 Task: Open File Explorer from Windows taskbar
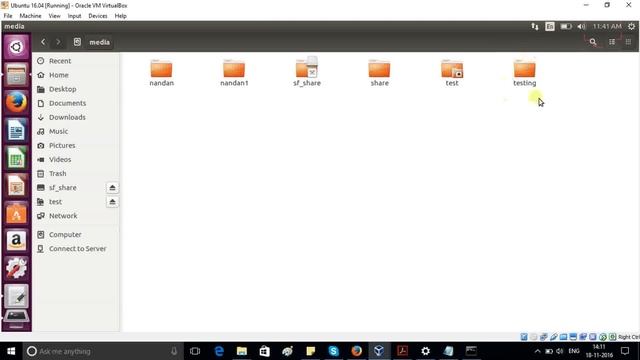(242, 351)
